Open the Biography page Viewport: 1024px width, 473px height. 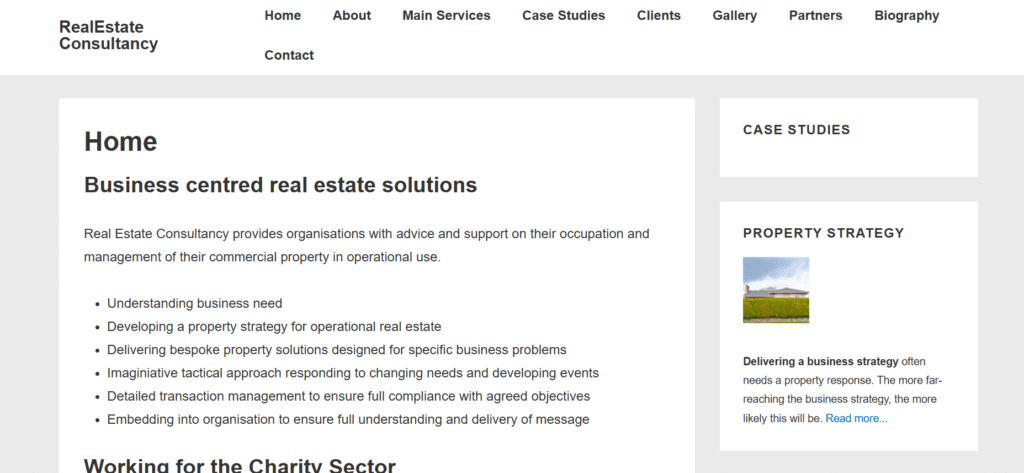tap(906, 15)
